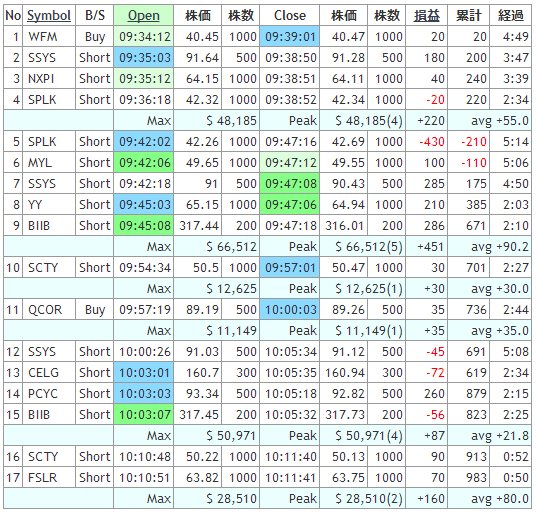Viewport: 536px width, 514px height.
Task: Click open time 09:54:34
Action: pyautogui.click(x=145, y=268)
